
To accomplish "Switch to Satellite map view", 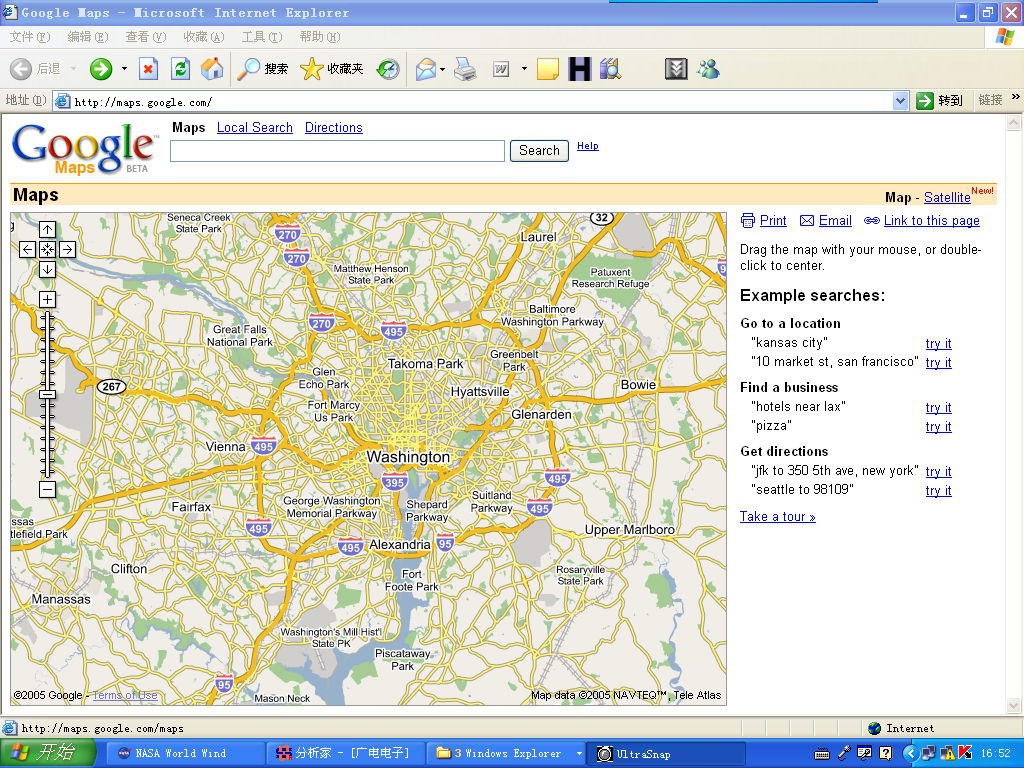I will click(946, 197).
